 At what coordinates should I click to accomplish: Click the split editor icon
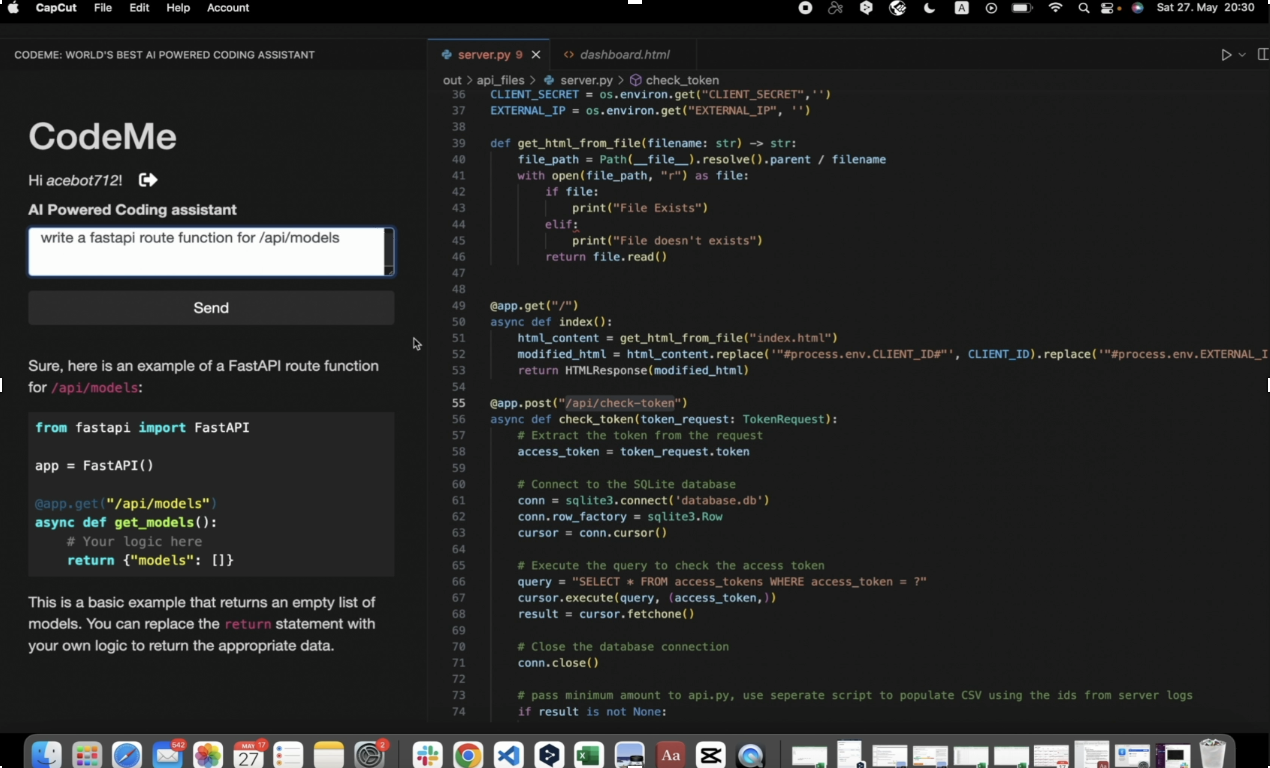pos(1263,55)
